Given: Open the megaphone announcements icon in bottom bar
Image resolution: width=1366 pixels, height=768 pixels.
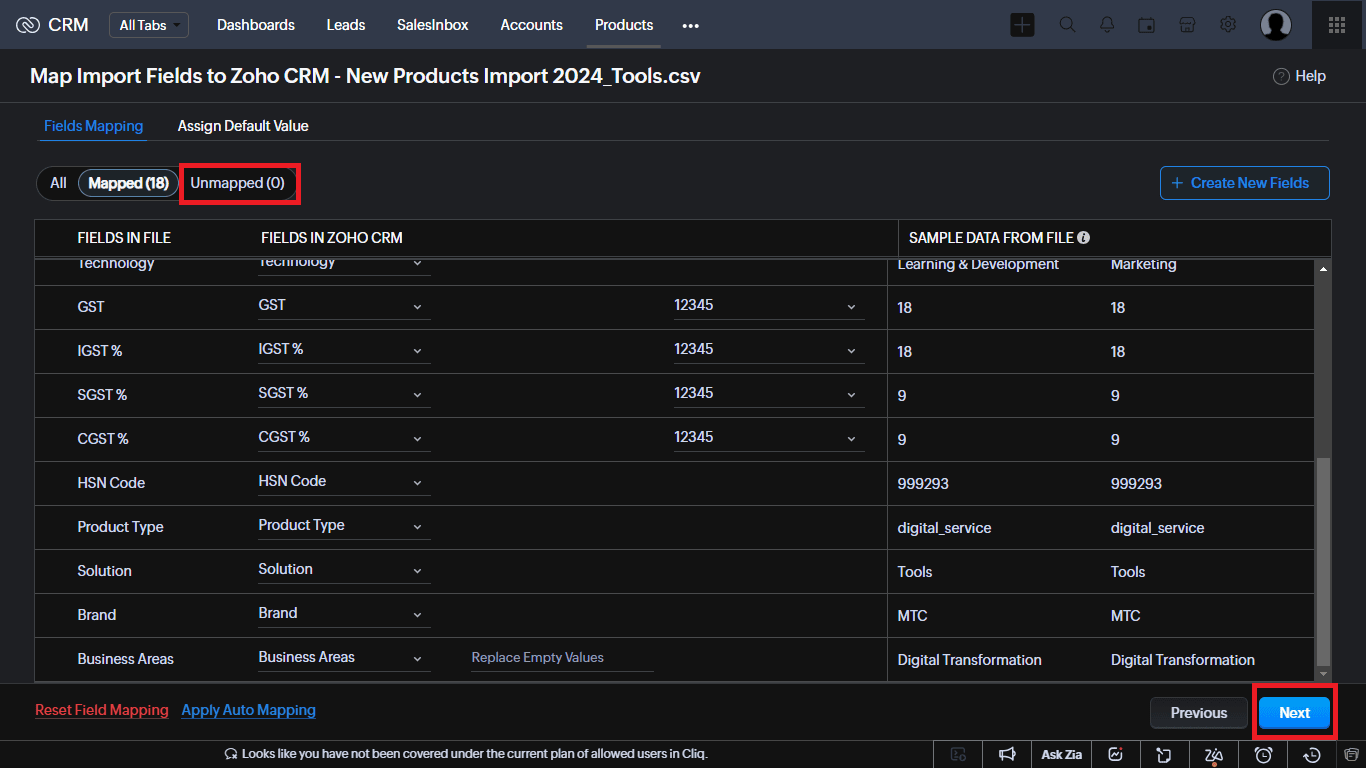Looking at the screenshot, I should [x=1008, y=755].
